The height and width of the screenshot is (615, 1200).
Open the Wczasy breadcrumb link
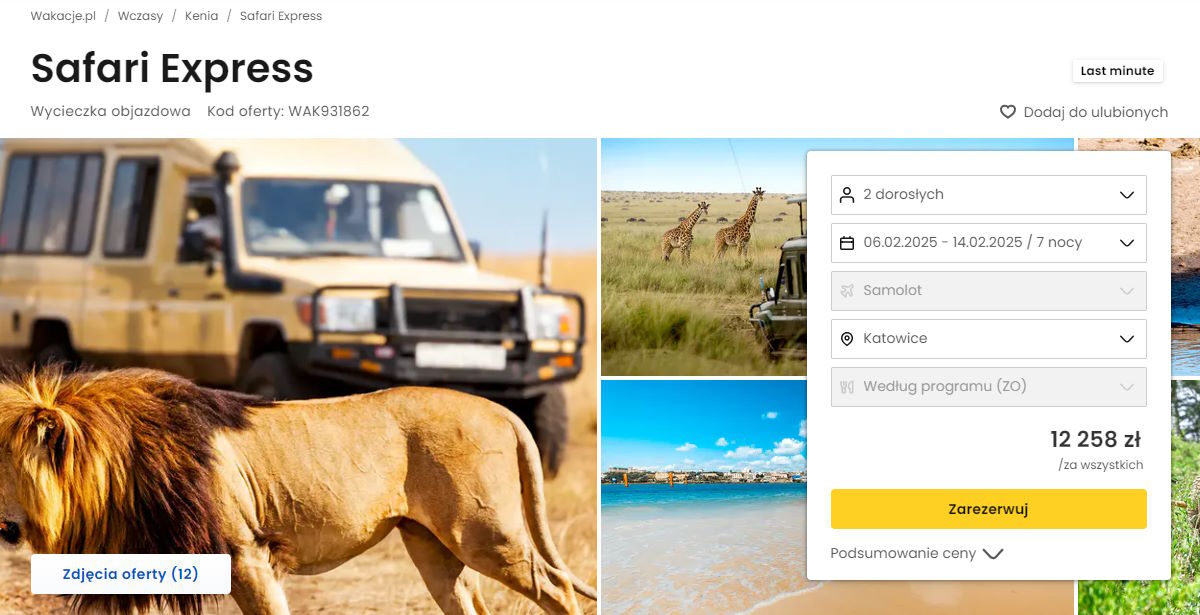click(140, 16)
